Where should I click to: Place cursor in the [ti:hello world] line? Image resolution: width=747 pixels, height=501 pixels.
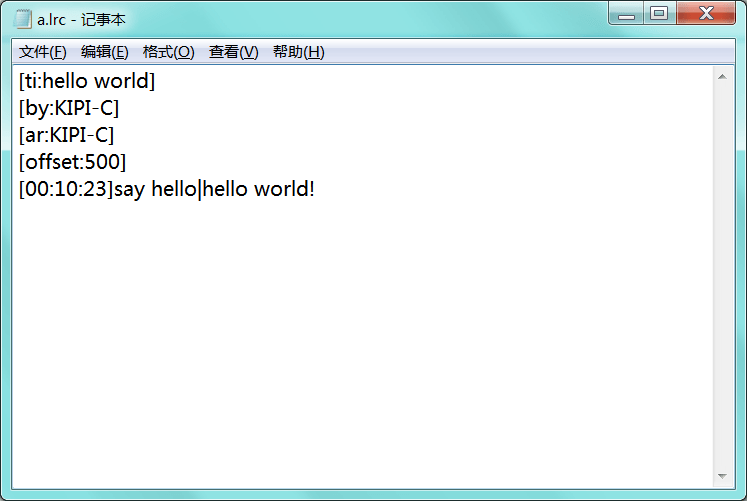(87, 81)
